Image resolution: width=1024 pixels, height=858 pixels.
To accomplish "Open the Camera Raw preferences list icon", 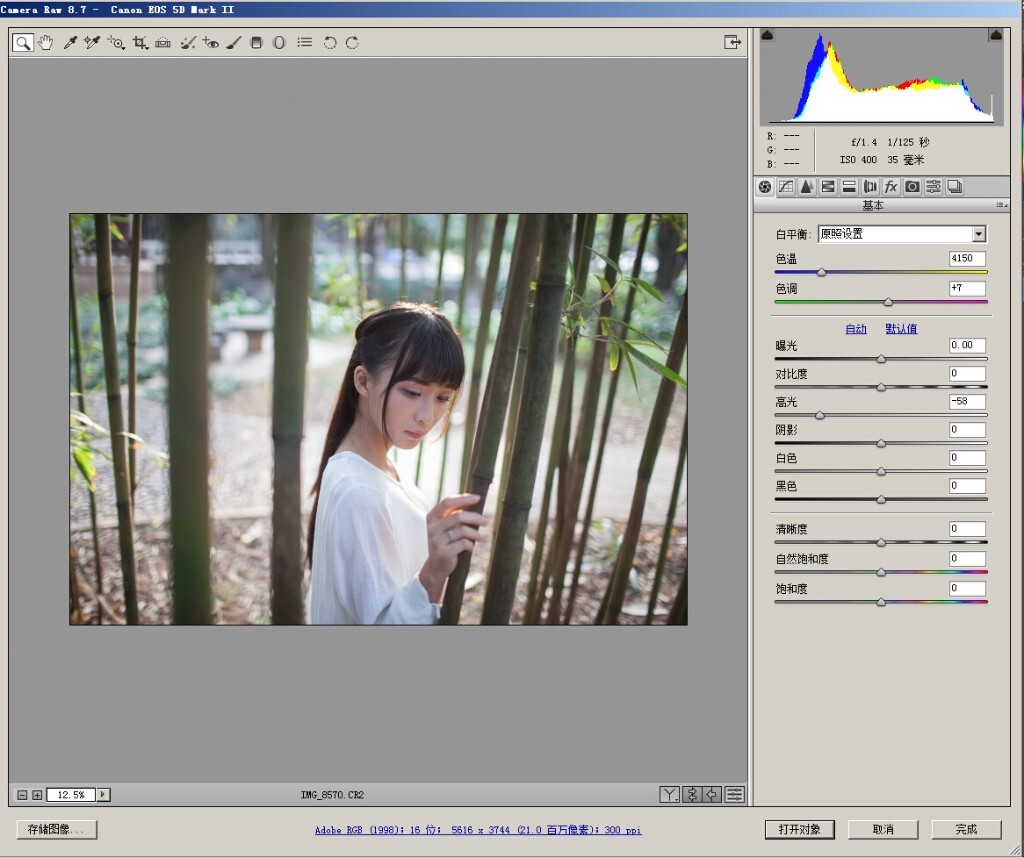I will (304, 42).
